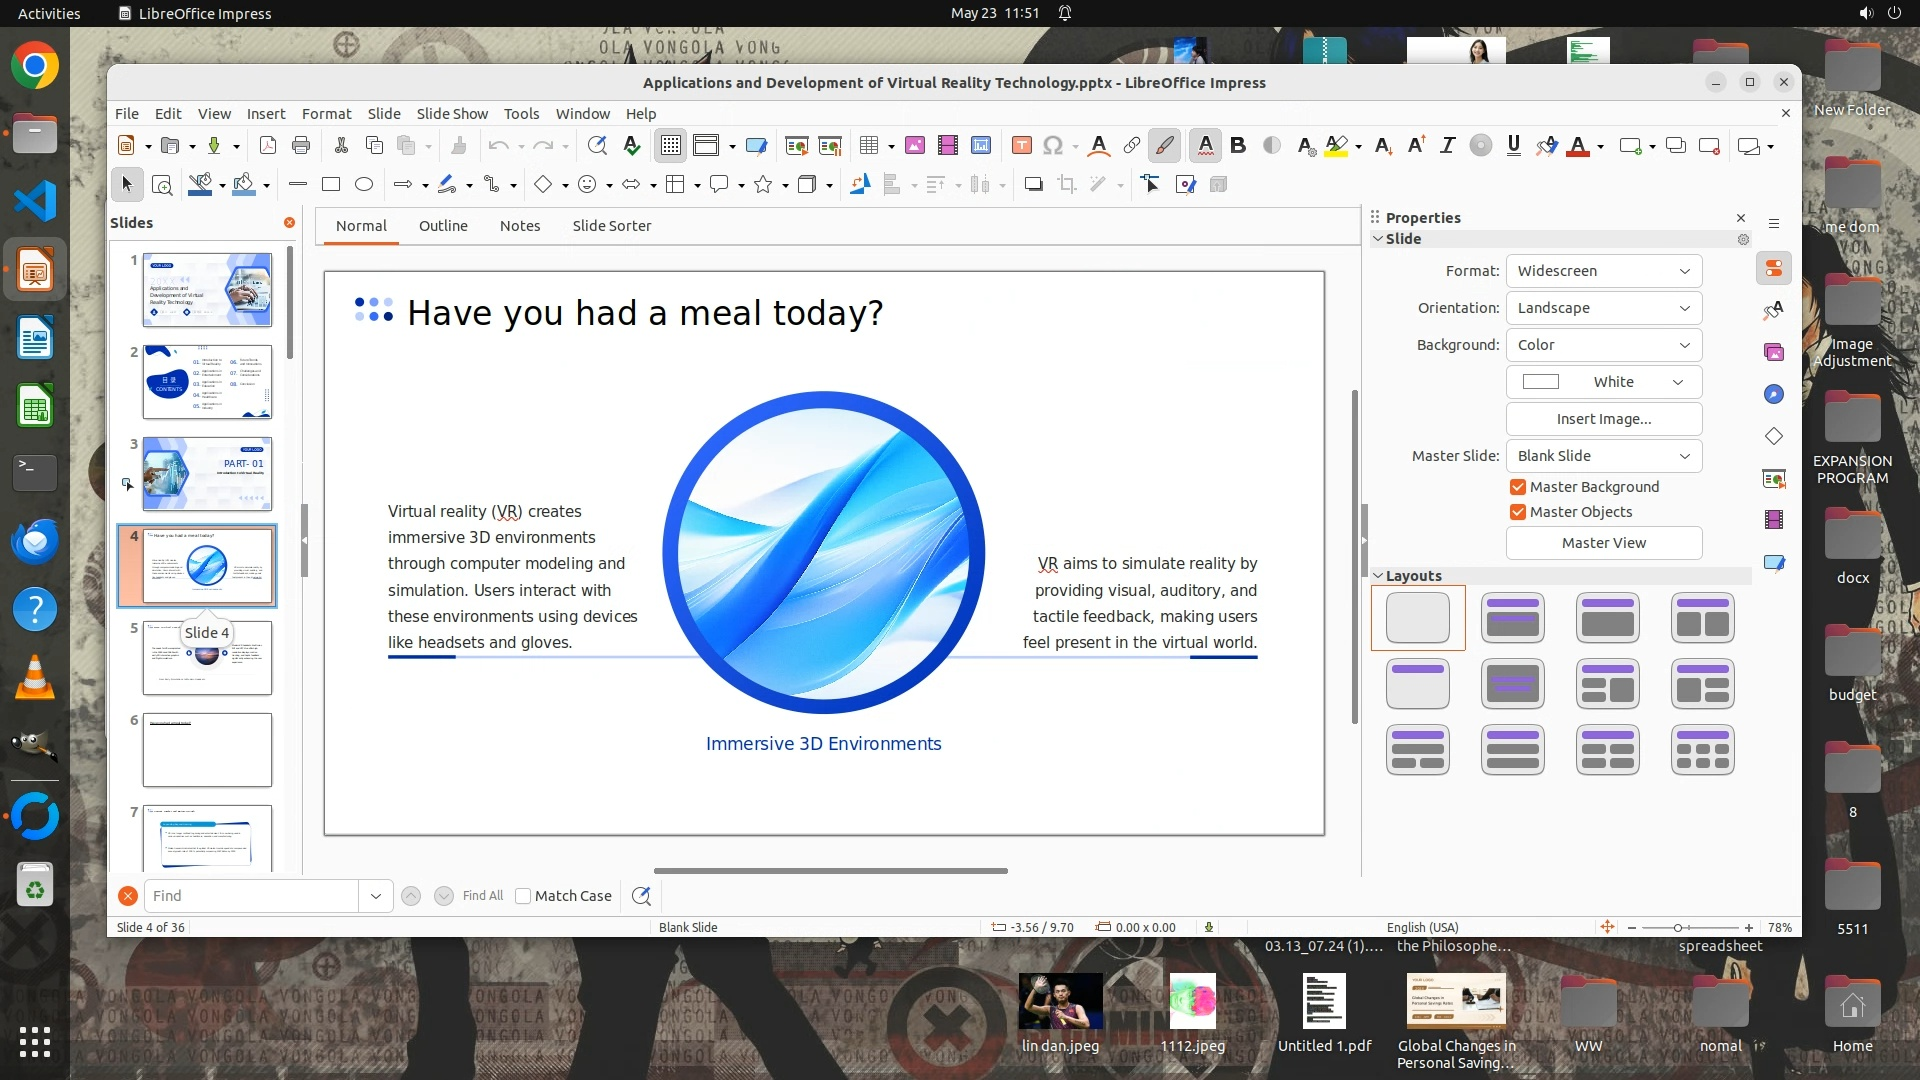Viewport: 1920px width, 1080px height.
Task: Open the Slide Show menu
Action: point(452,114)
